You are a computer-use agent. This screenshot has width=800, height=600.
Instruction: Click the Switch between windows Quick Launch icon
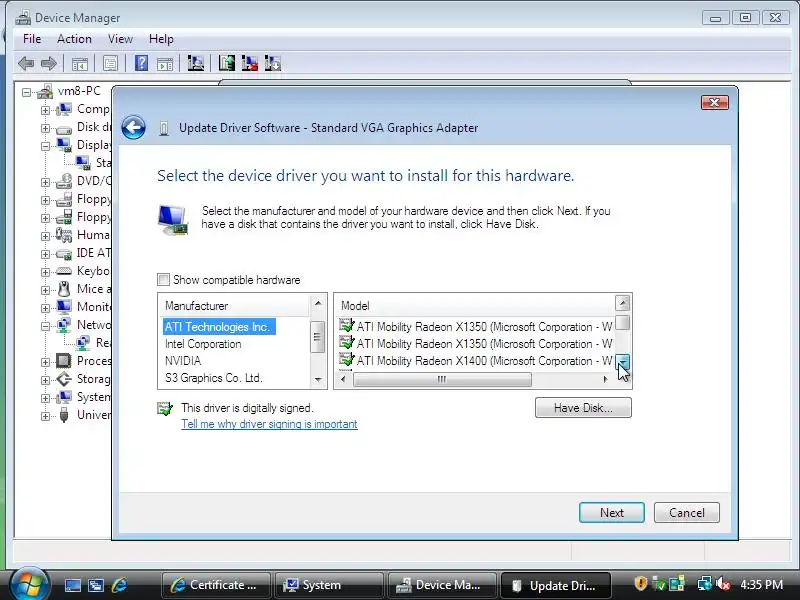click(96, 586)
